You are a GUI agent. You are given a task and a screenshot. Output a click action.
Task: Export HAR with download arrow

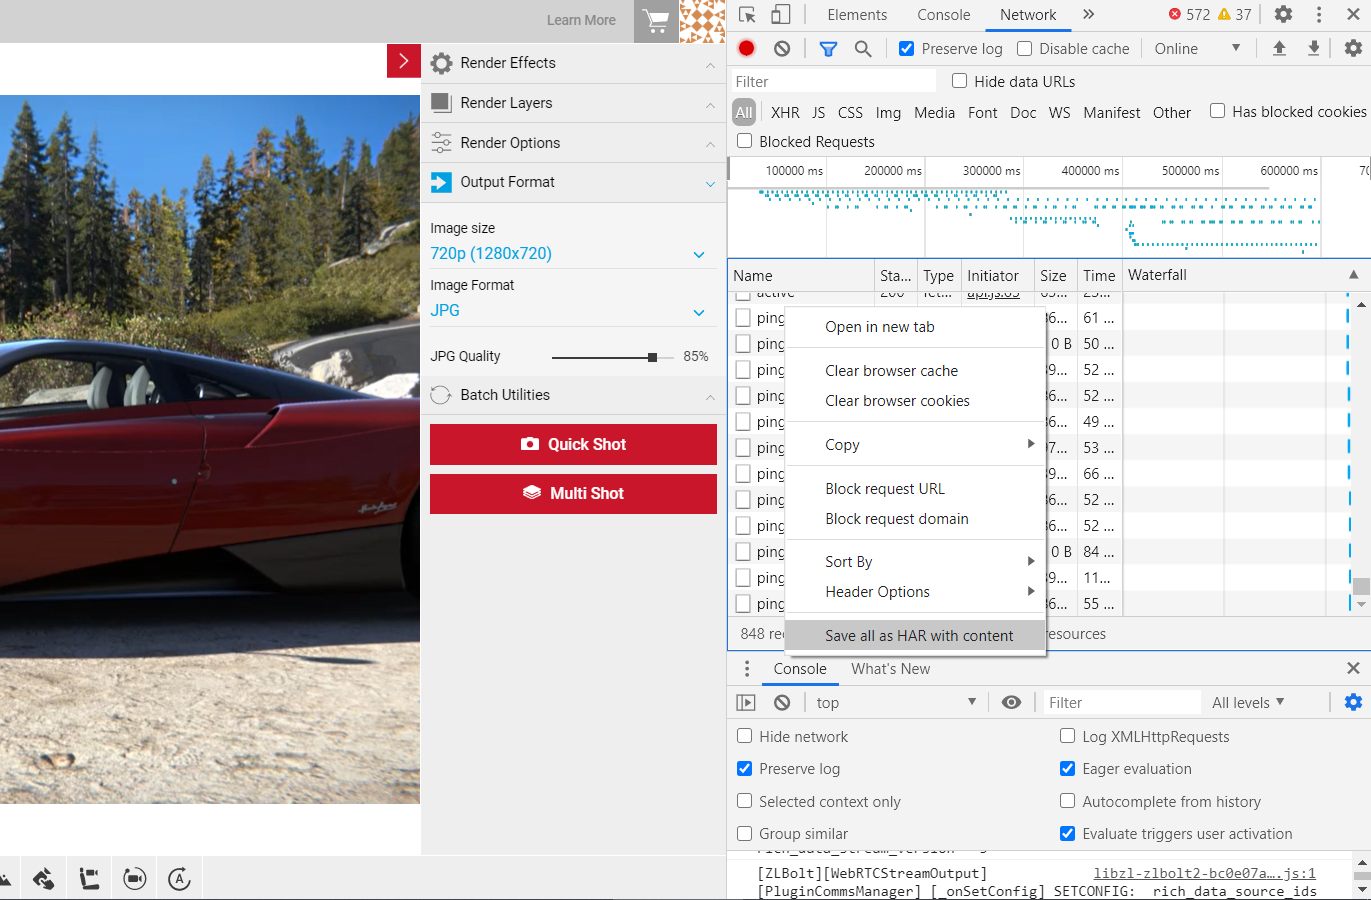pos(1314,48)
